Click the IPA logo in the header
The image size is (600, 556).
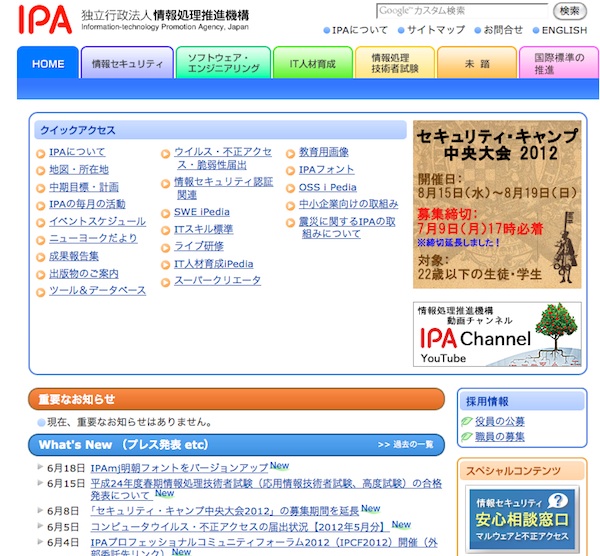click(x=46, y=19)
